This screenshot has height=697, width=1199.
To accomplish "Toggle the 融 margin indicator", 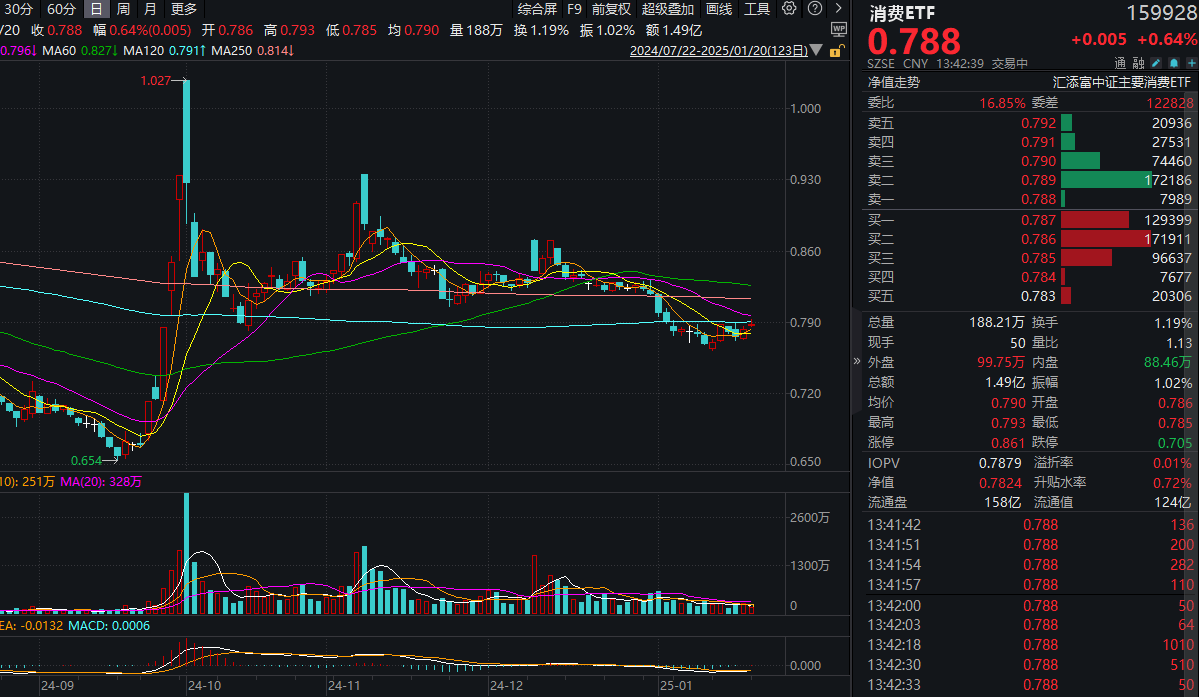I will [1138, 62].
